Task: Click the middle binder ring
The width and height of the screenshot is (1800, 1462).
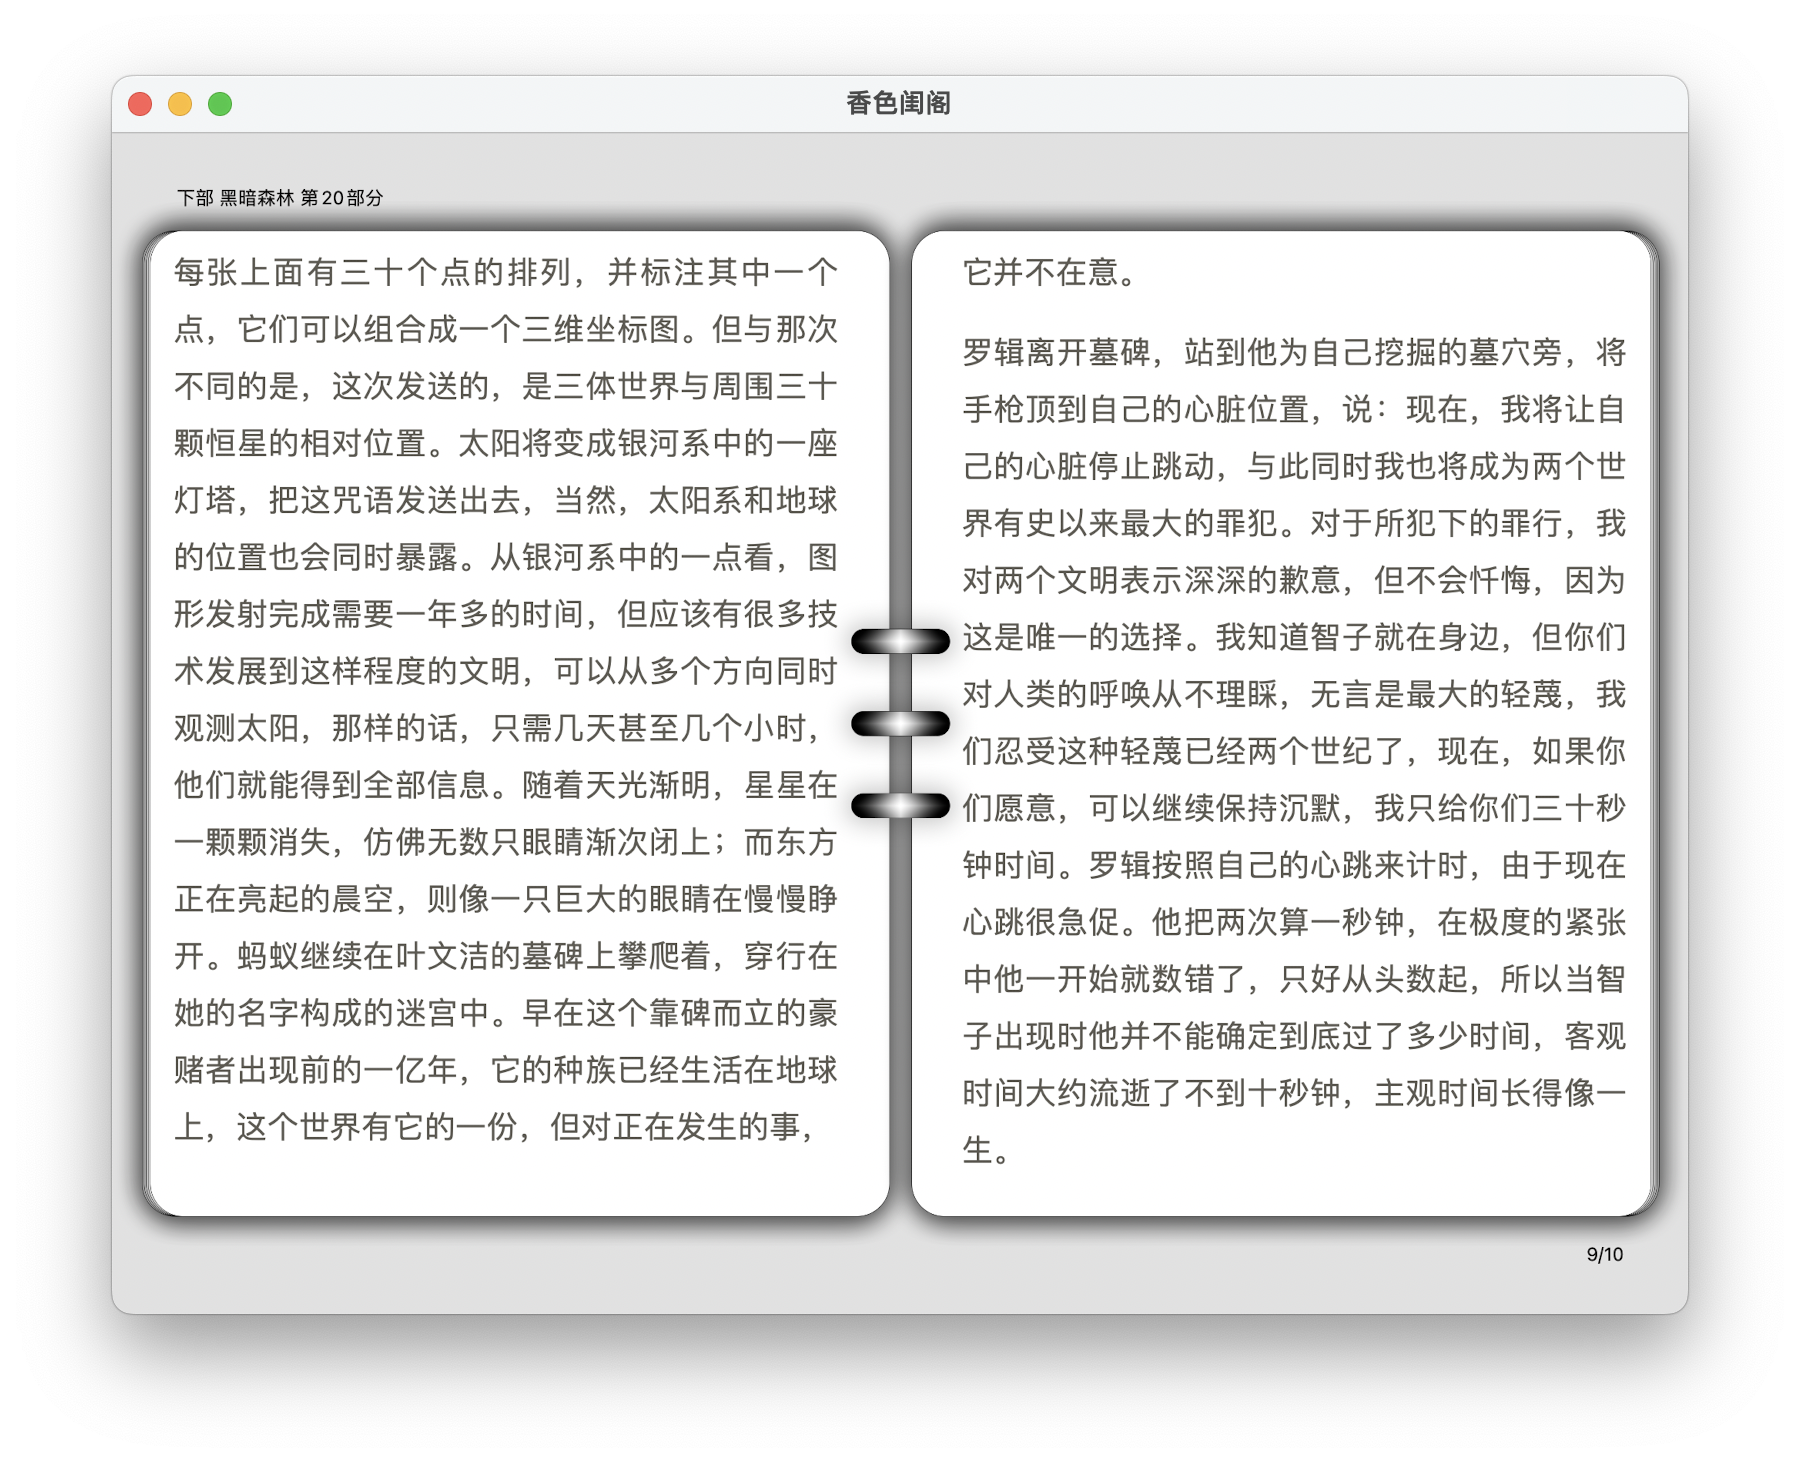Action: pyautogui.click(x=900, y=723)
